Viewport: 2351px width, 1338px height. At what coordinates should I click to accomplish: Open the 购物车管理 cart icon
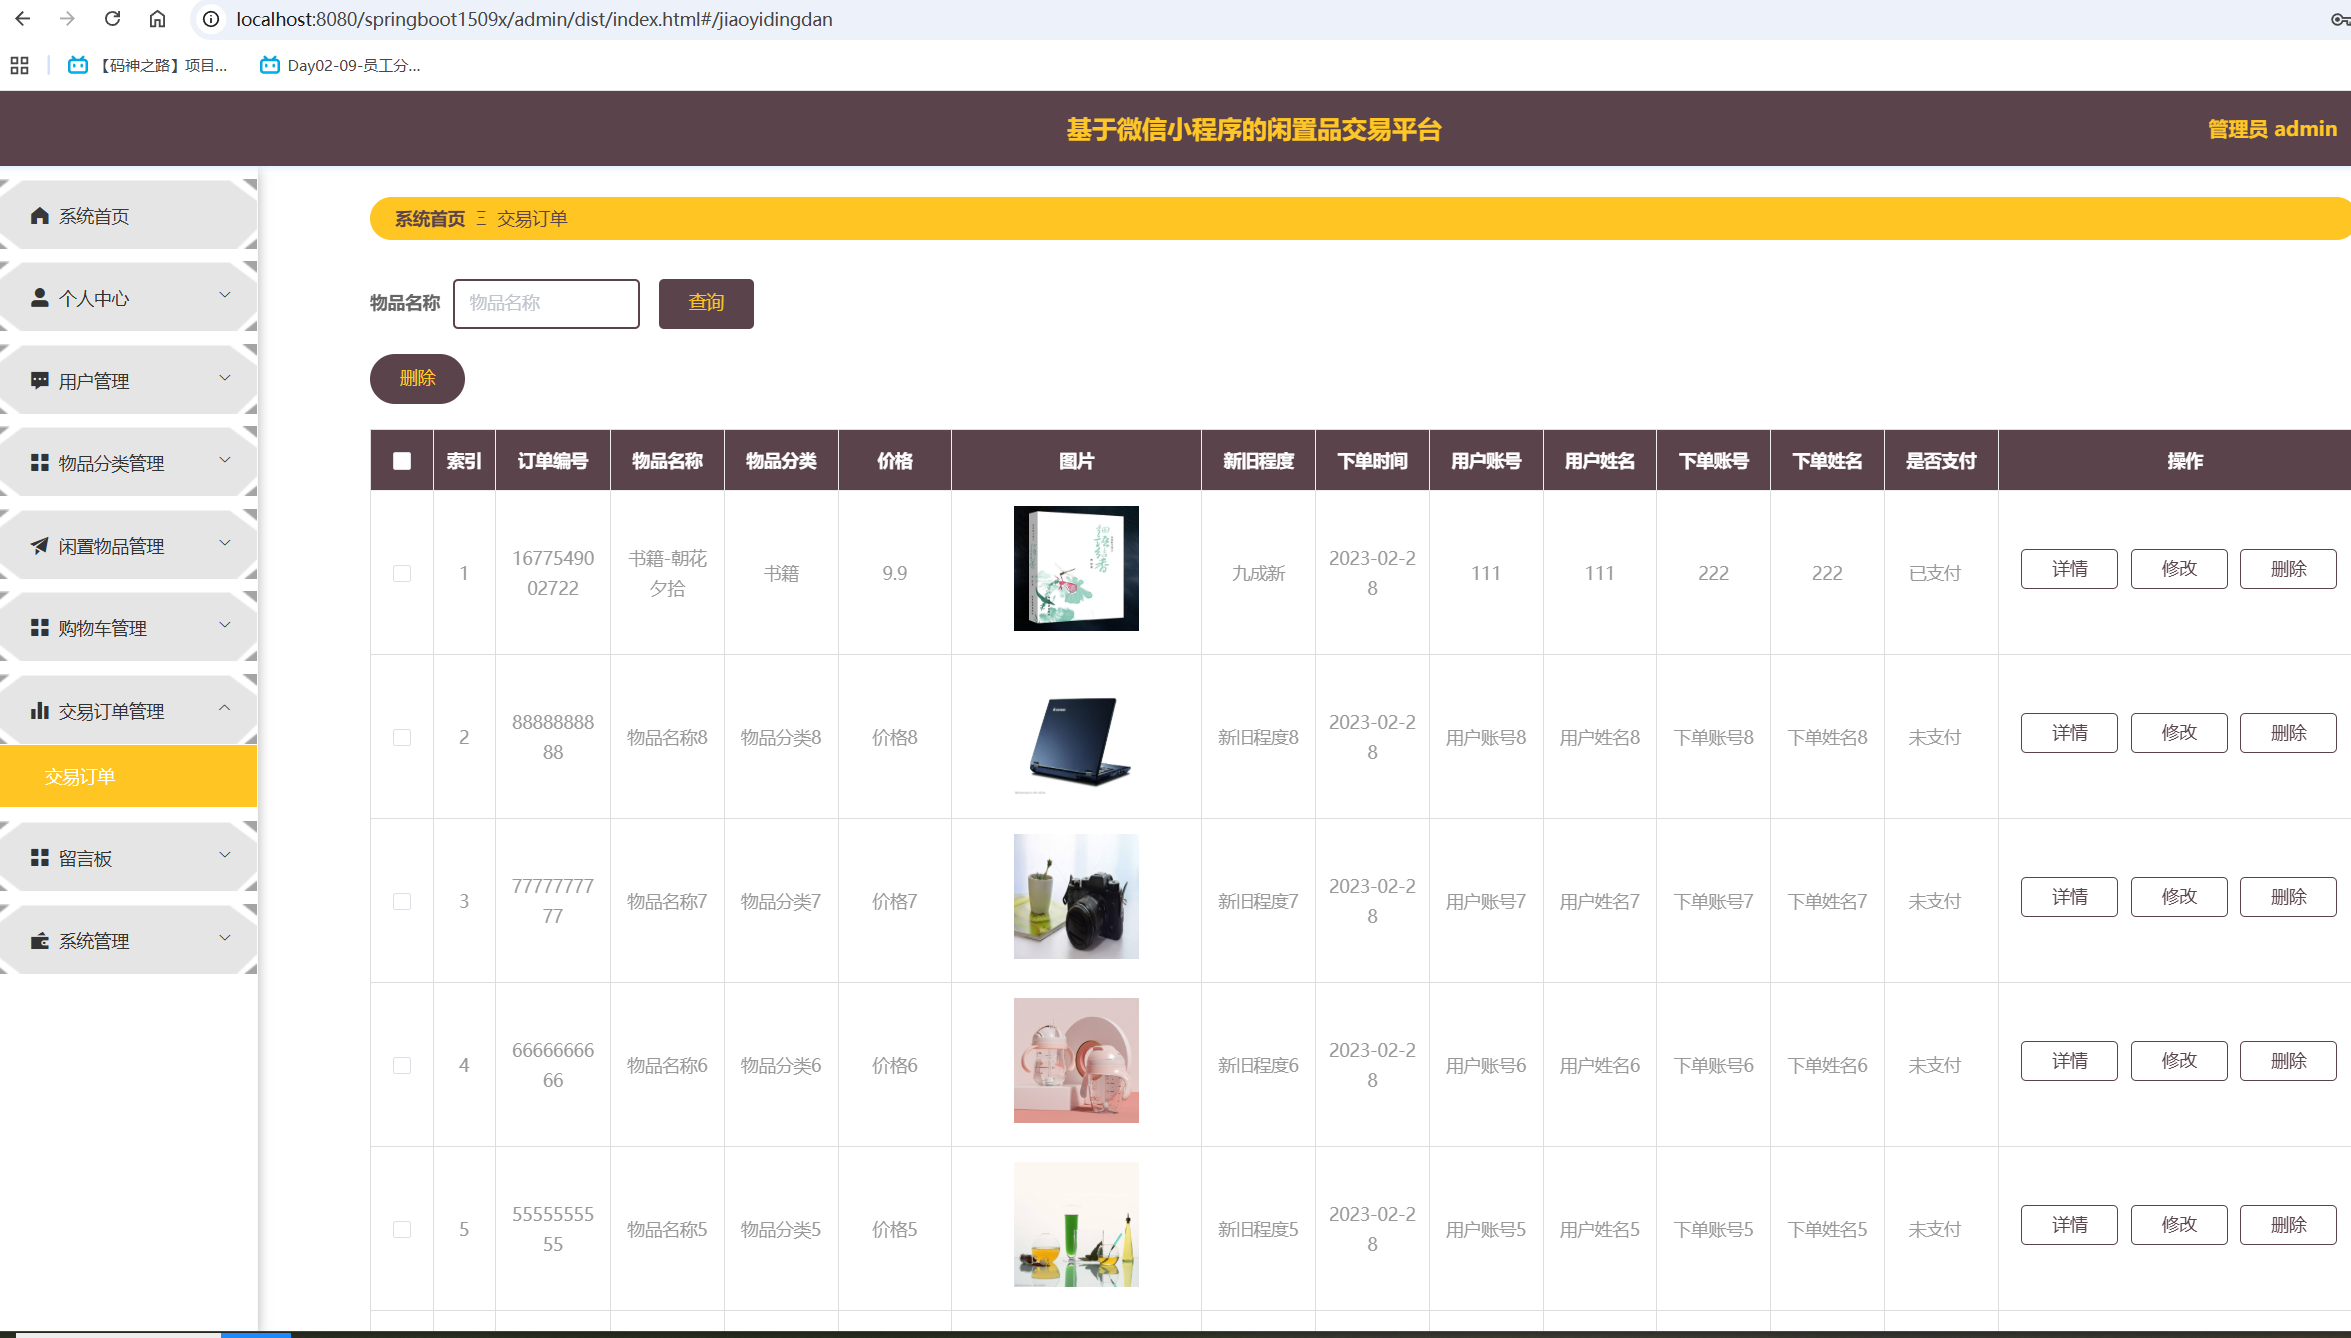click(39, 627)
